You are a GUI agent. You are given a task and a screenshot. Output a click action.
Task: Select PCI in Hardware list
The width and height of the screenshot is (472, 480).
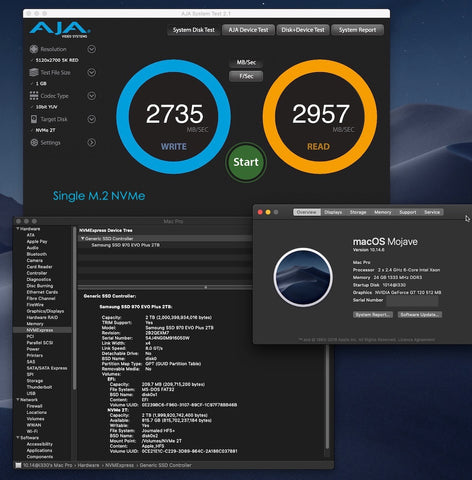click(x=30, y=336)
